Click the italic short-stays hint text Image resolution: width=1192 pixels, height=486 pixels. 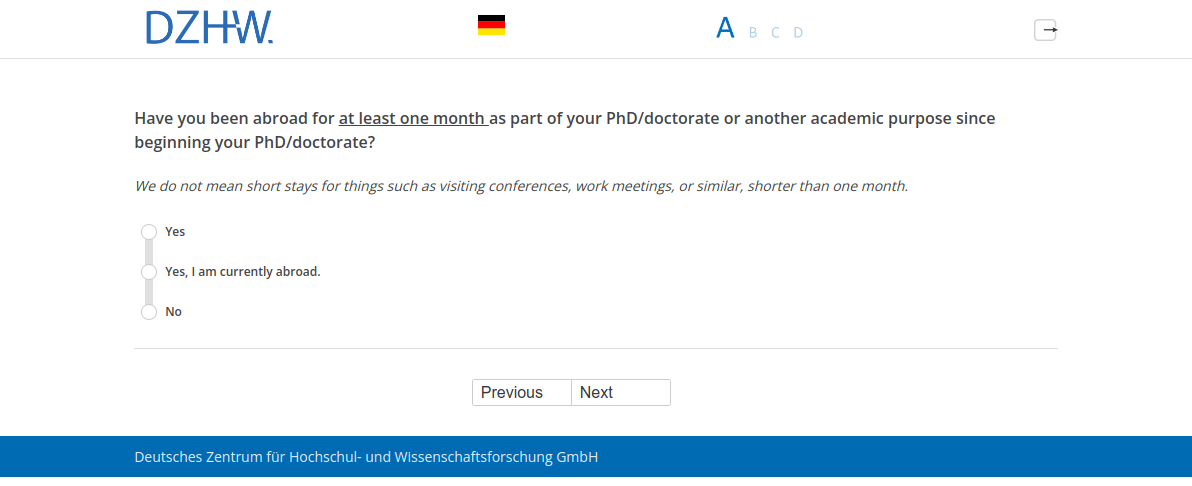521,186
